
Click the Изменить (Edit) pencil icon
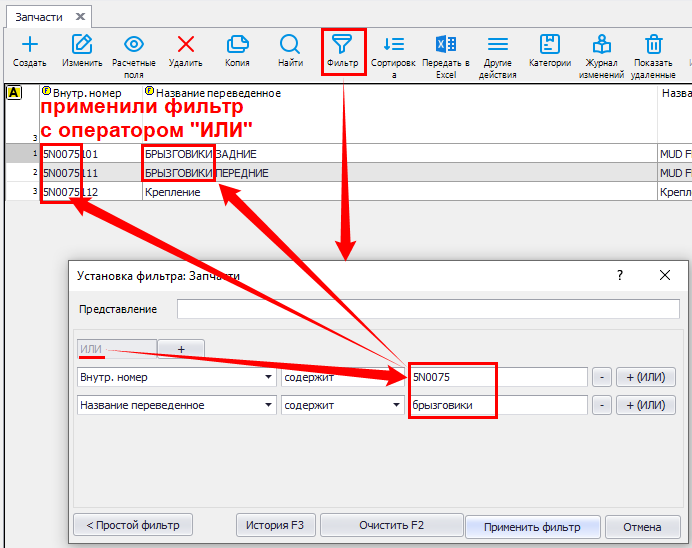click(x=82, y=45)
